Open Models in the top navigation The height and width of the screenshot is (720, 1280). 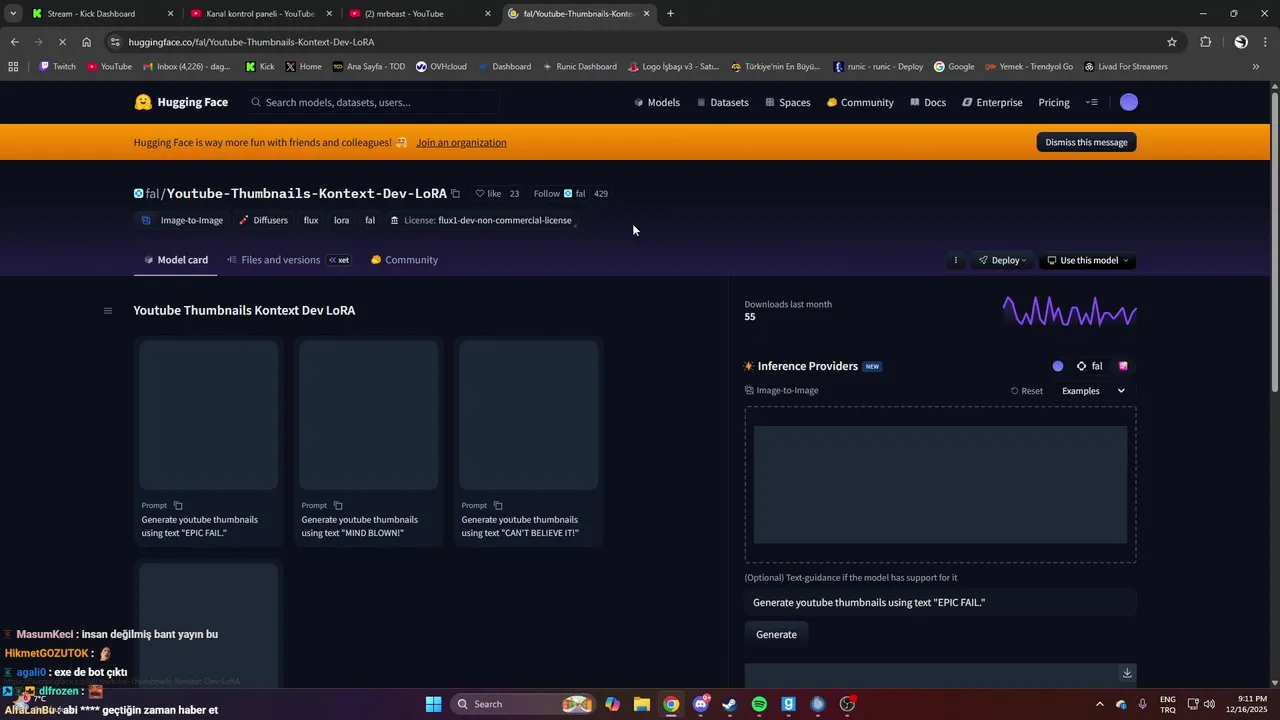tap(657, 102)
